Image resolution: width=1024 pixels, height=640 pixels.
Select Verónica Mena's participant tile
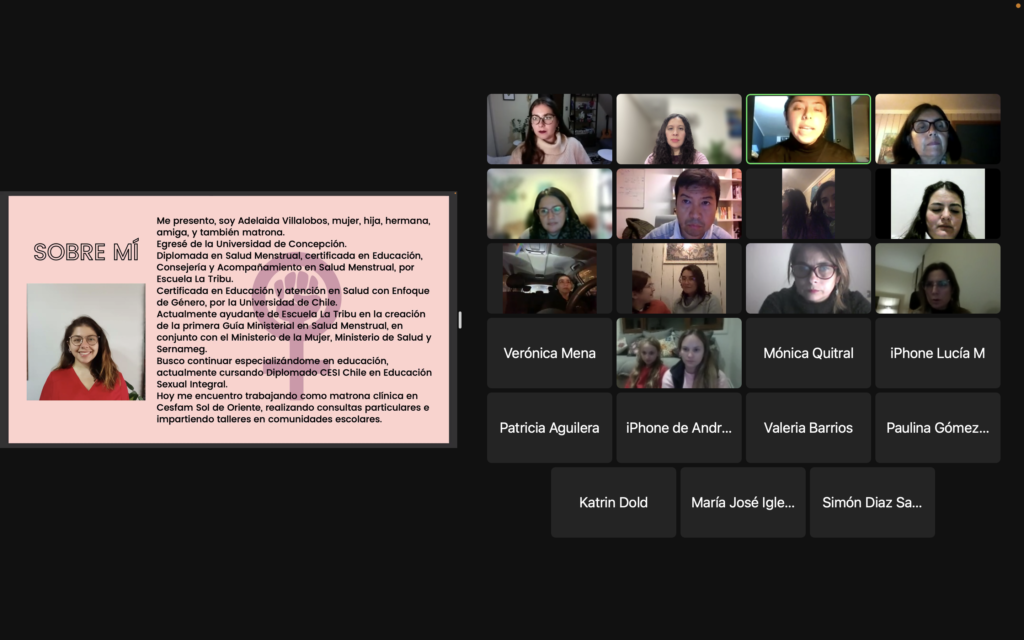pos(549,353)
